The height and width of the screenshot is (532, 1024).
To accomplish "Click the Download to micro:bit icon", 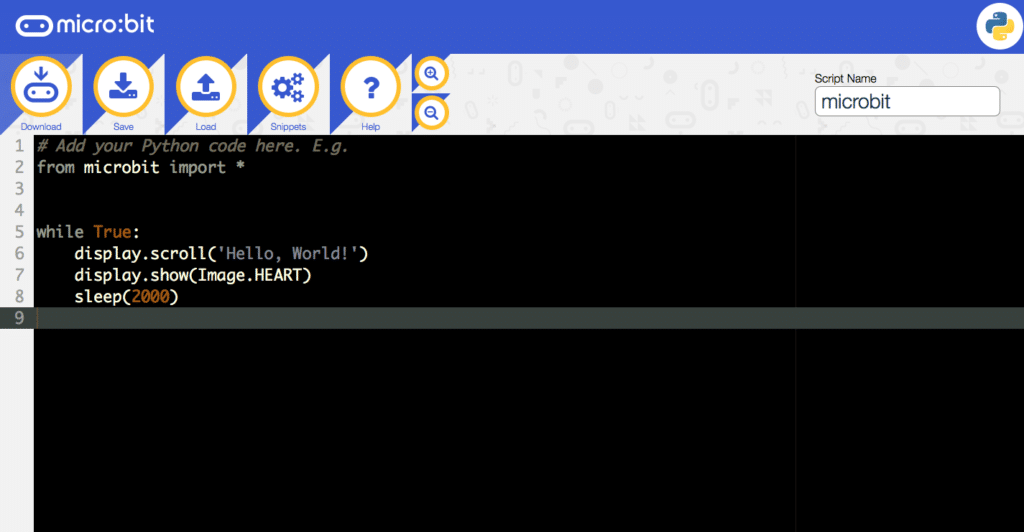I will click(x=40, y=87).
